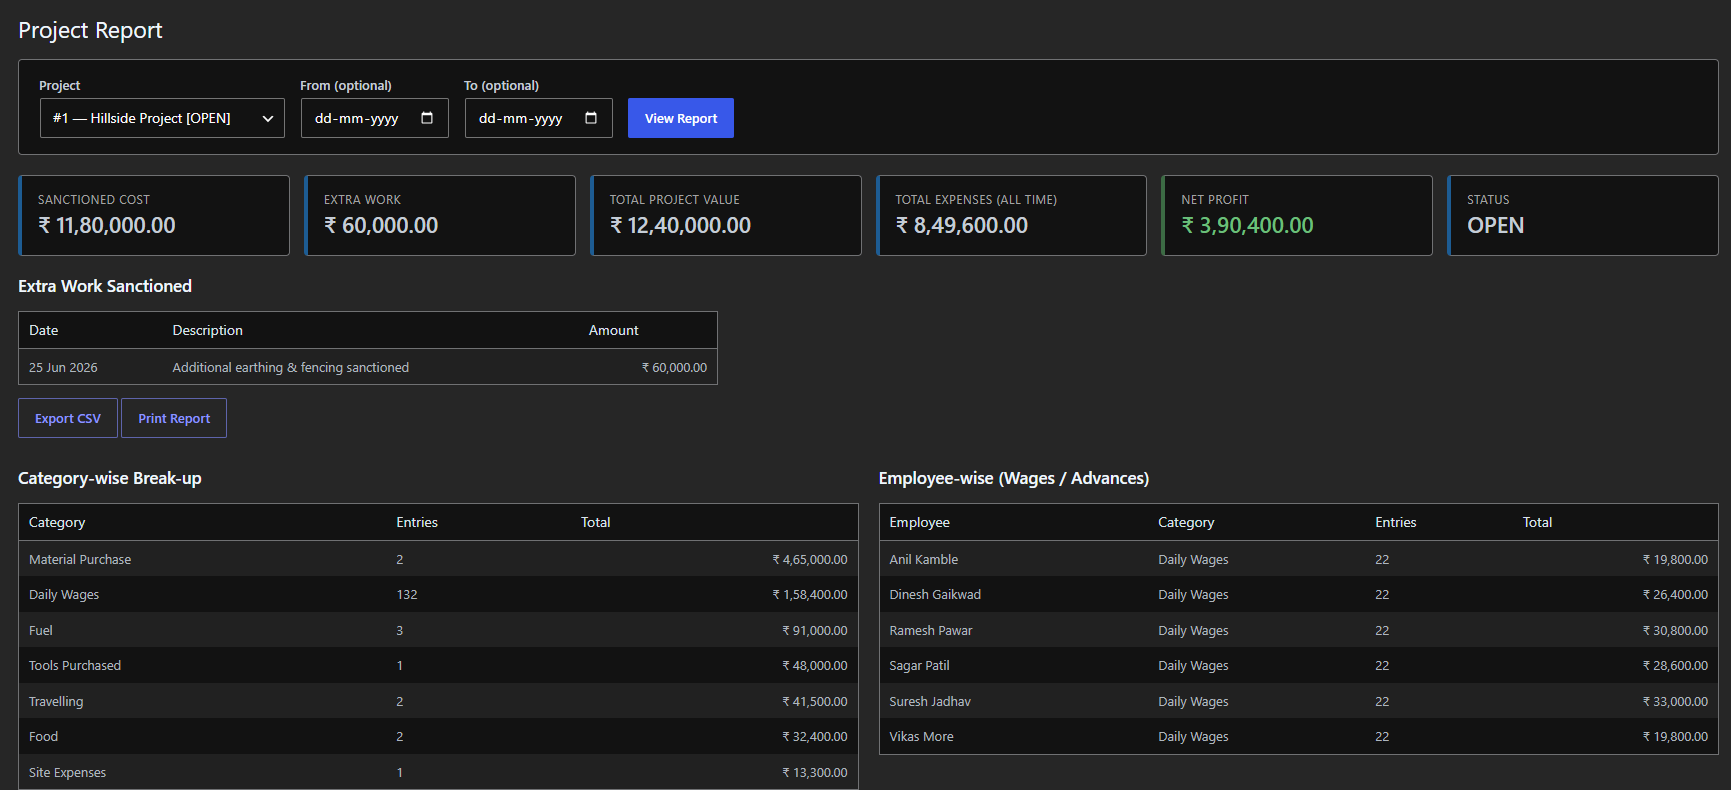Click the Material Purchase category row

point(438,559)
